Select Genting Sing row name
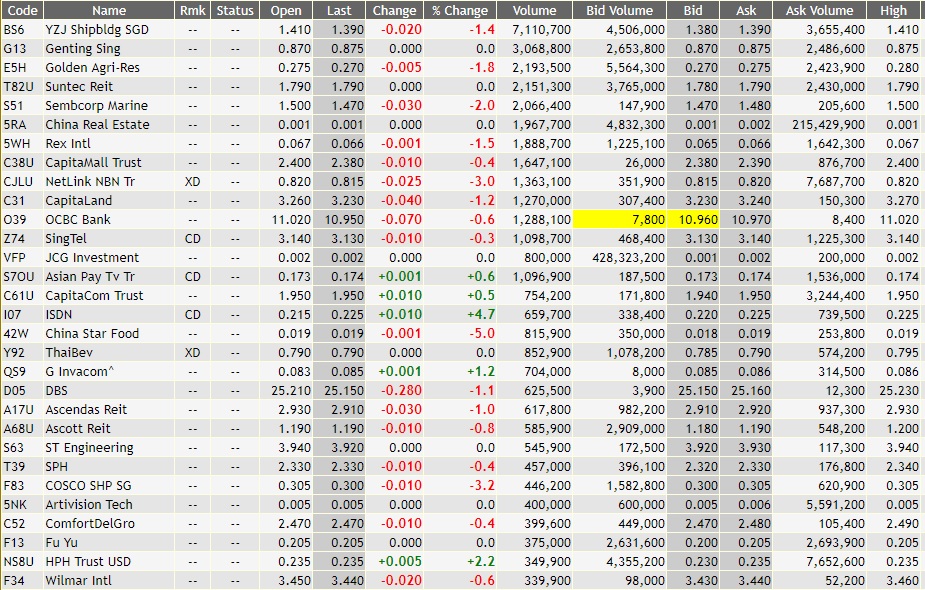The image size is (925, 590). 83,49
